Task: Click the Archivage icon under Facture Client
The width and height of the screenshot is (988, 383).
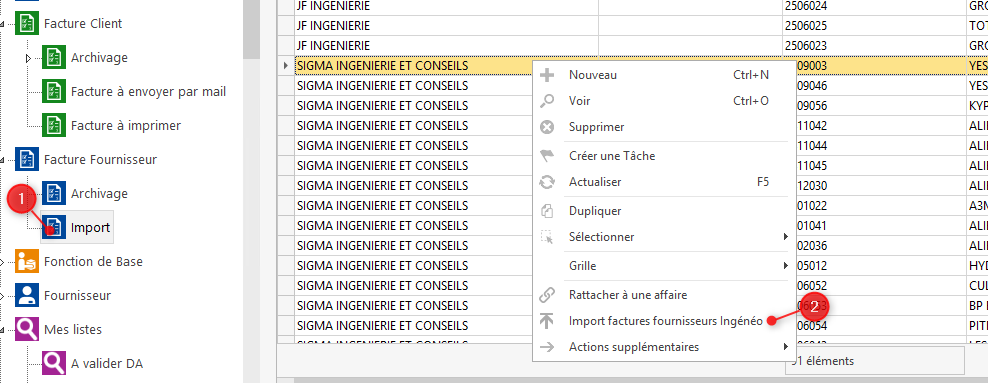Action: (x=54, y=58)
